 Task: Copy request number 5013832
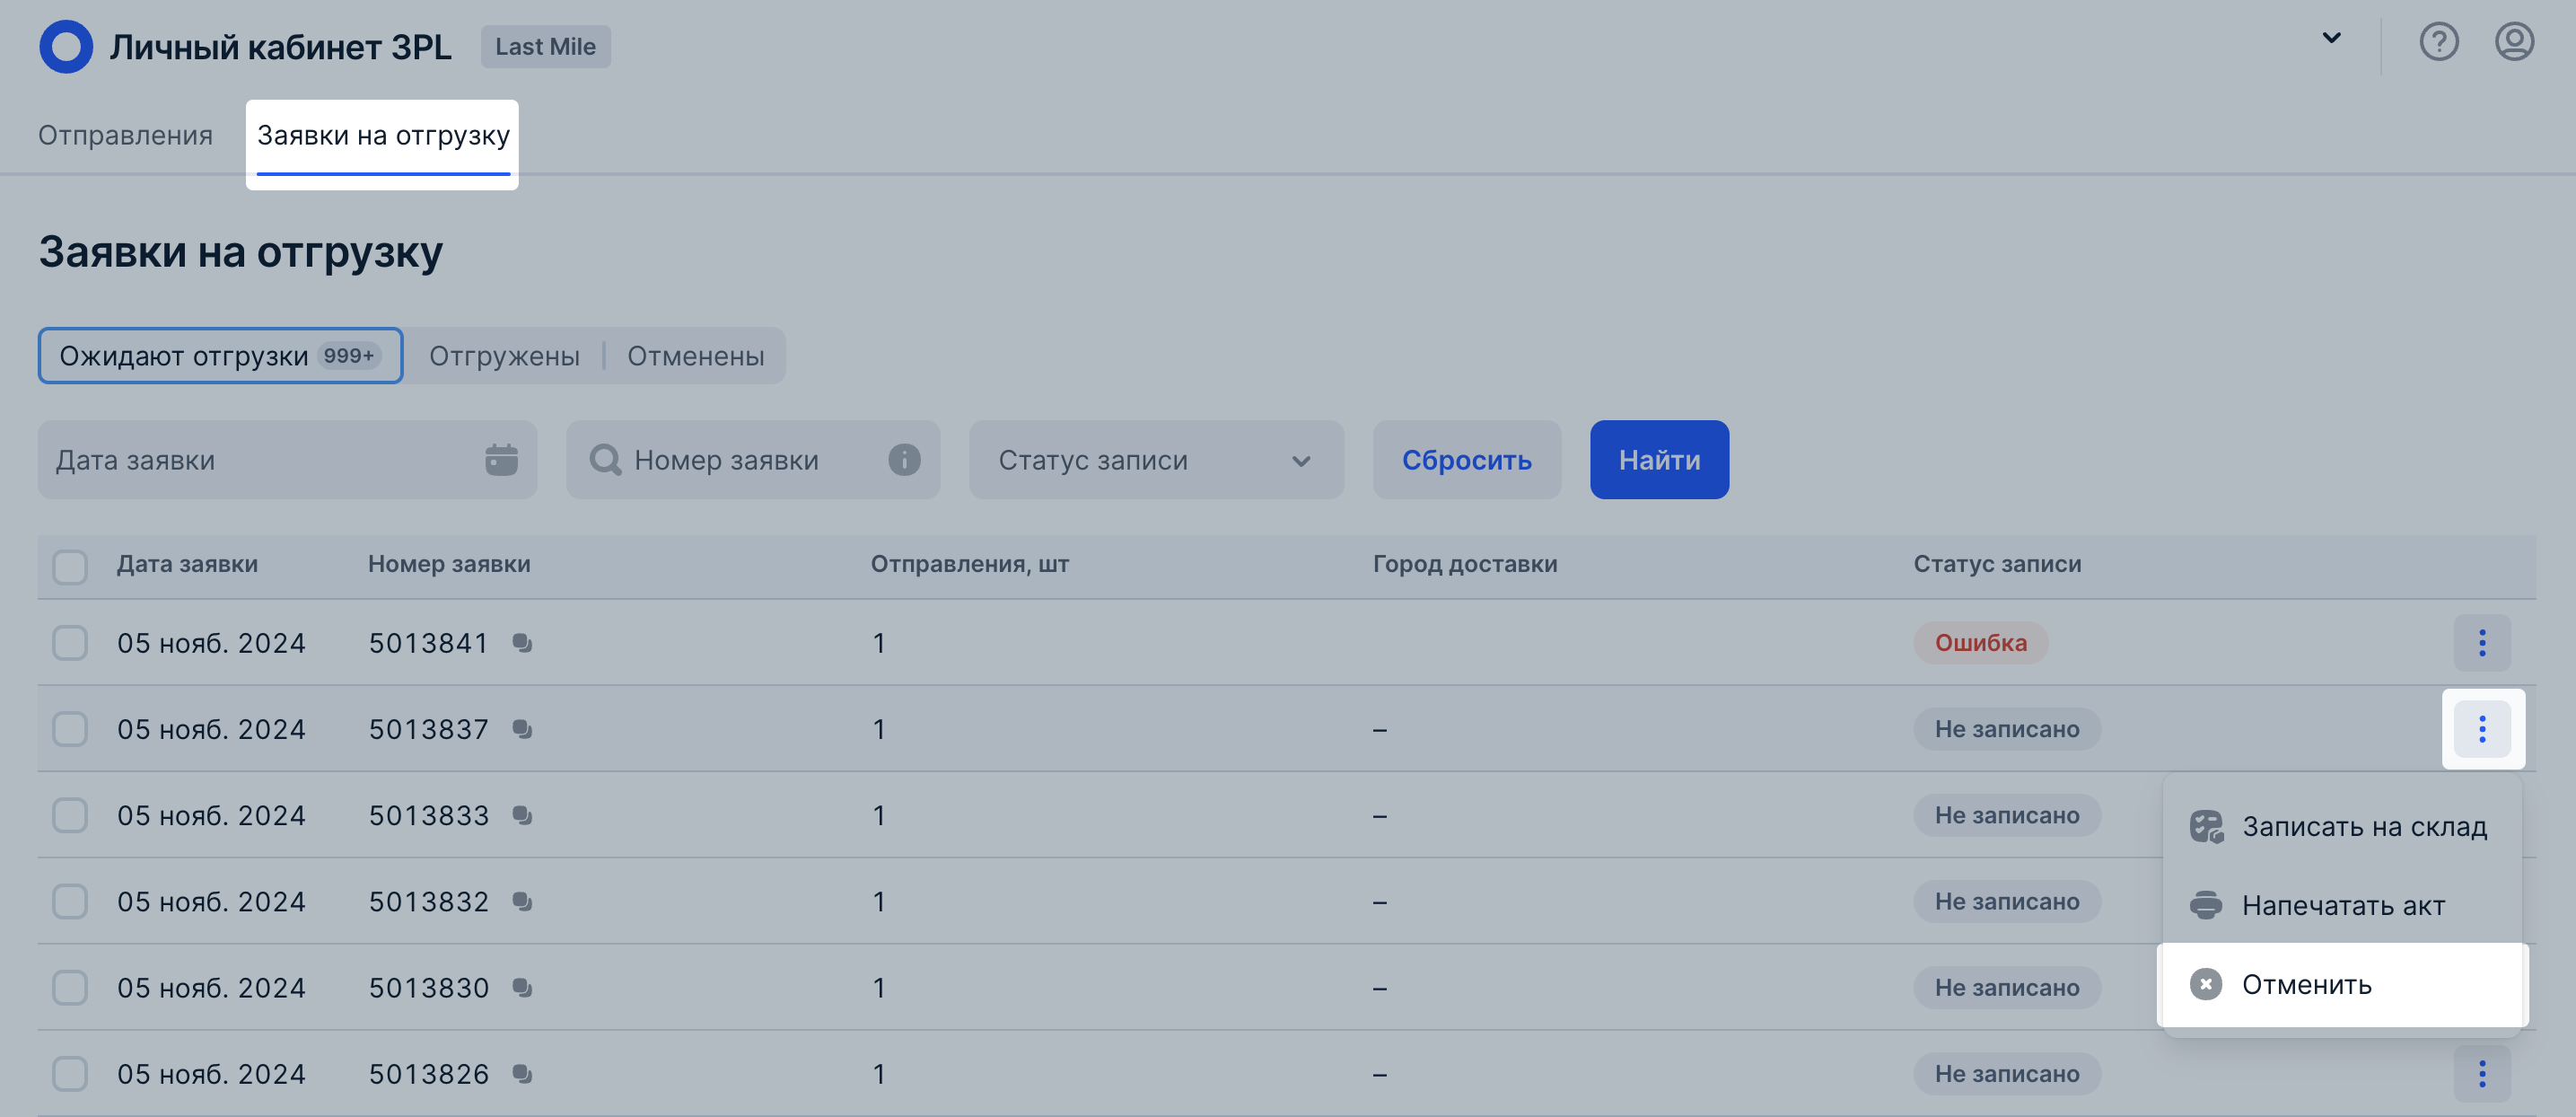coord(522,901)
